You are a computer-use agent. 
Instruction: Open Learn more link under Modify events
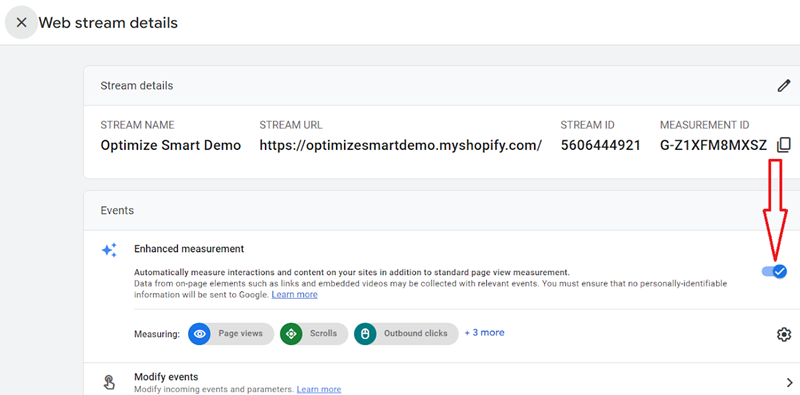319,389
